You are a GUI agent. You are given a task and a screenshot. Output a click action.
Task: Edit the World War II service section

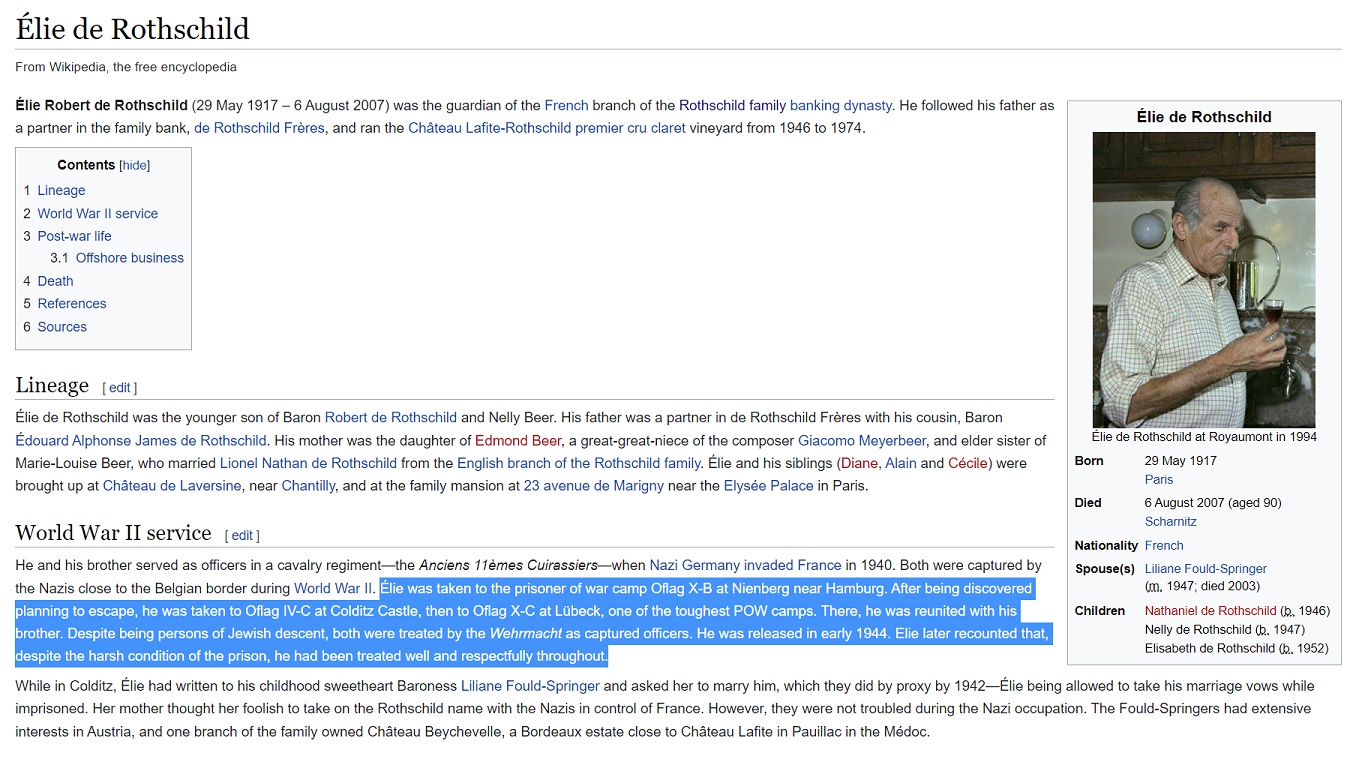tap(242, 535)
